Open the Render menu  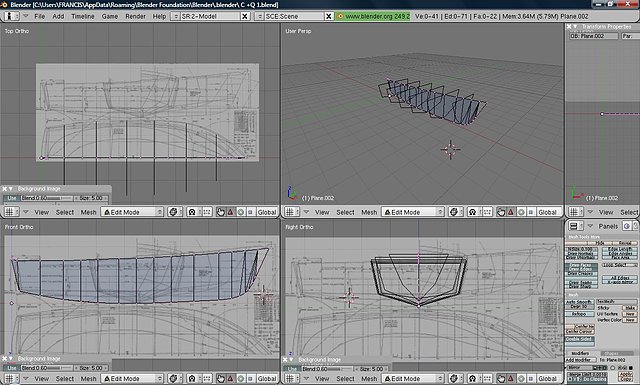tap(135, 16)
